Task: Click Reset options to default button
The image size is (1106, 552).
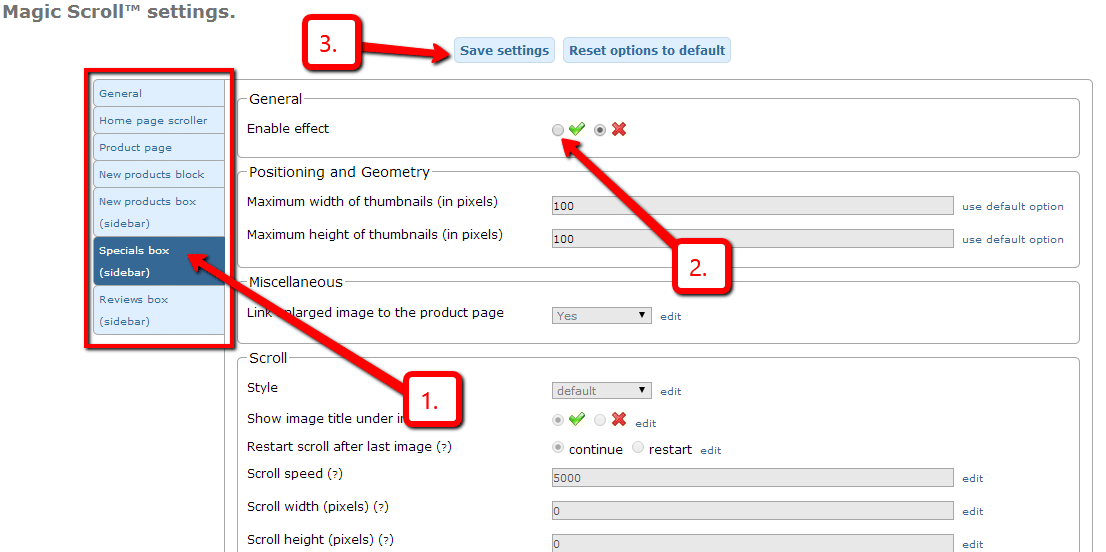Action: coord(647,51)
